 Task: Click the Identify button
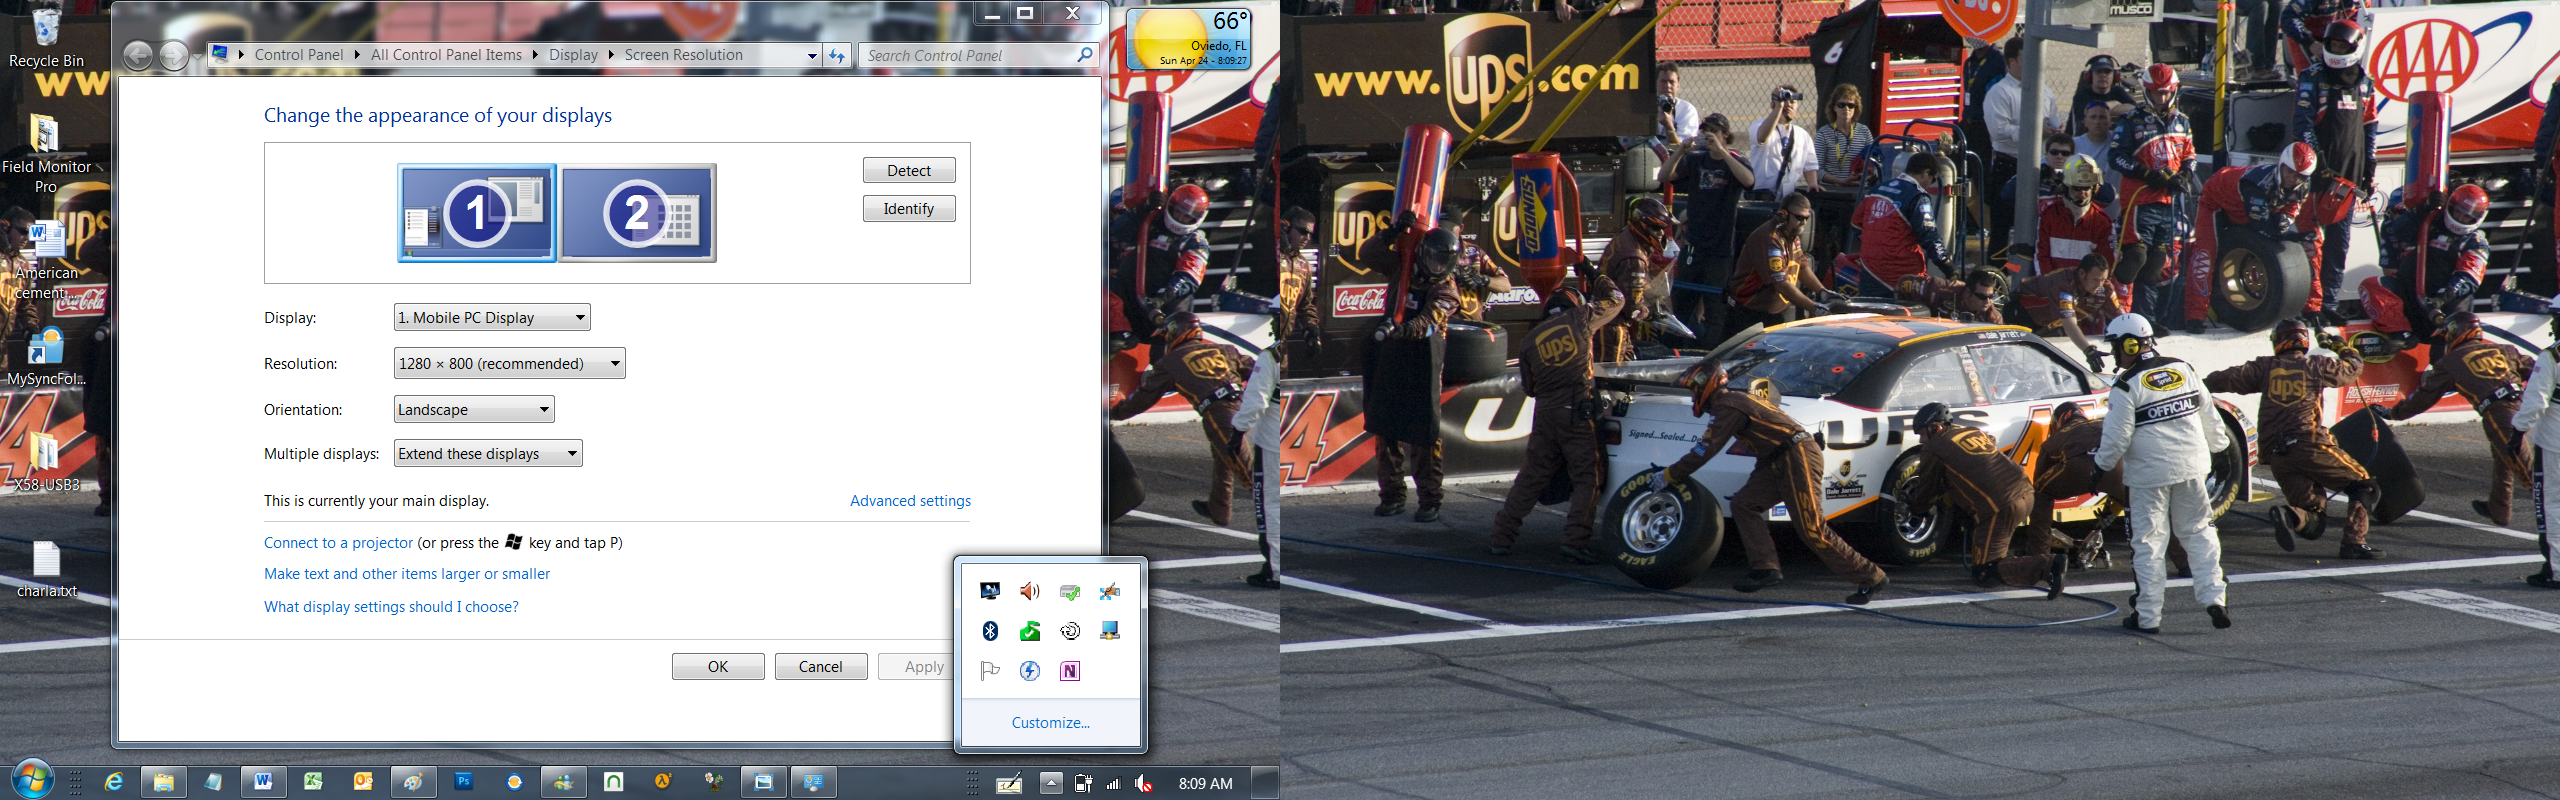(909, 209)
